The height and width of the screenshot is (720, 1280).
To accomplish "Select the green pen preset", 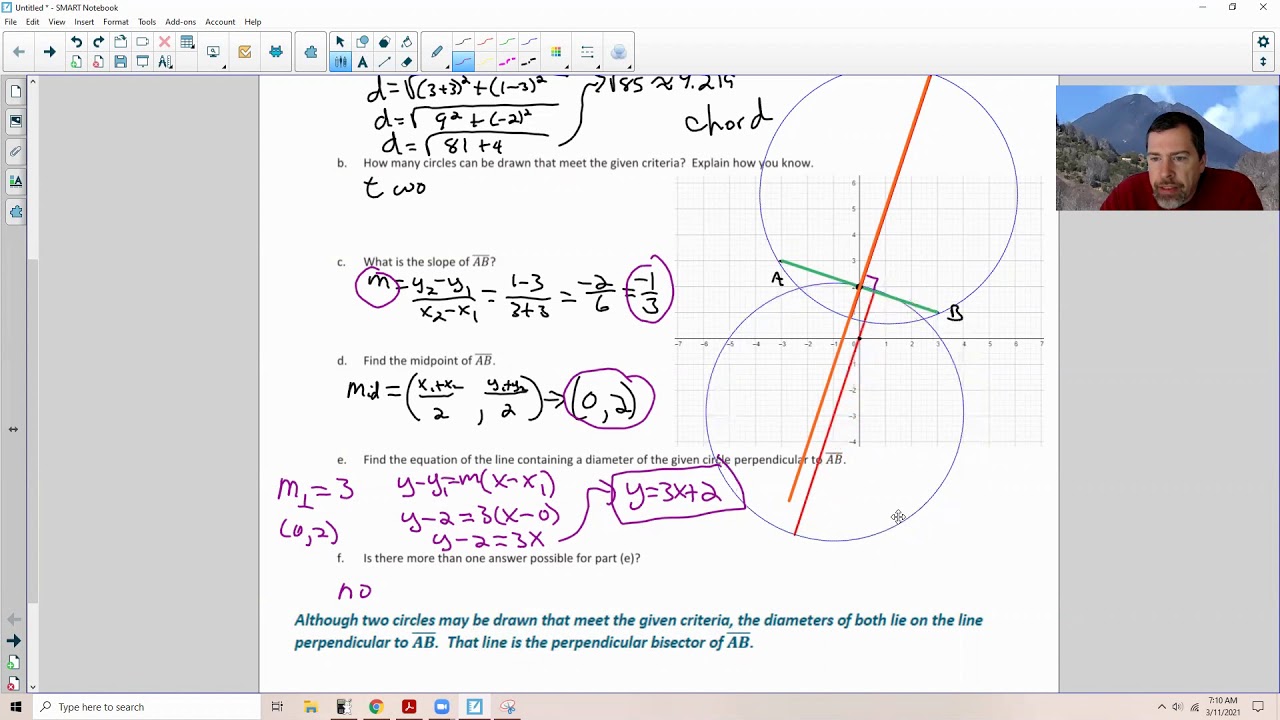I will coord(508,42).
